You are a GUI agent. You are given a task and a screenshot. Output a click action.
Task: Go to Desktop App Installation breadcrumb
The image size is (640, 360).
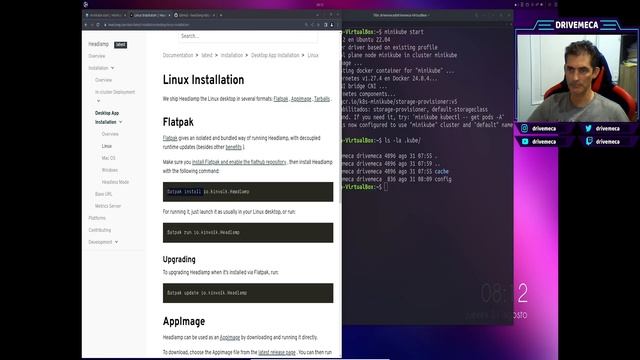pyautogui.click(x=275, y=55)
